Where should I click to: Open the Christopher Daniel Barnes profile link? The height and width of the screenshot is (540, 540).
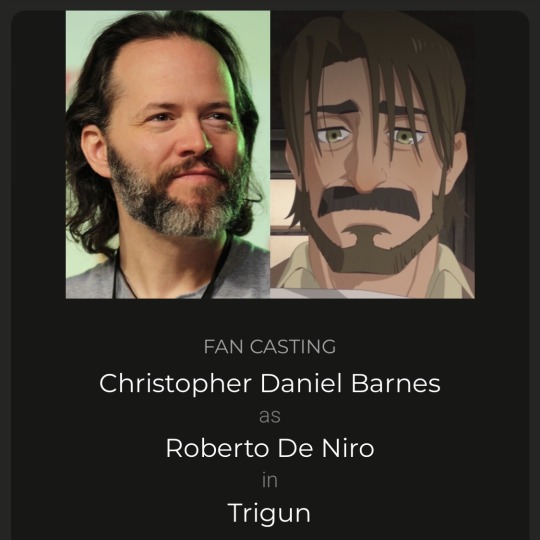point(270,383)
